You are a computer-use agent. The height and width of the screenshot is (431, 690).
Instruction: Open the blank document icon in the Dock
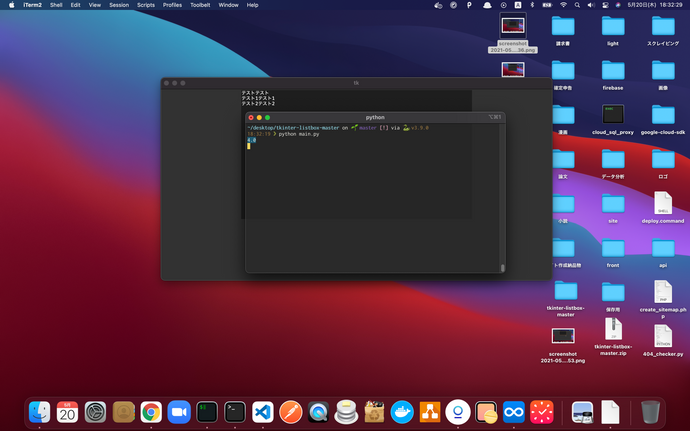[x=610, y=413]
